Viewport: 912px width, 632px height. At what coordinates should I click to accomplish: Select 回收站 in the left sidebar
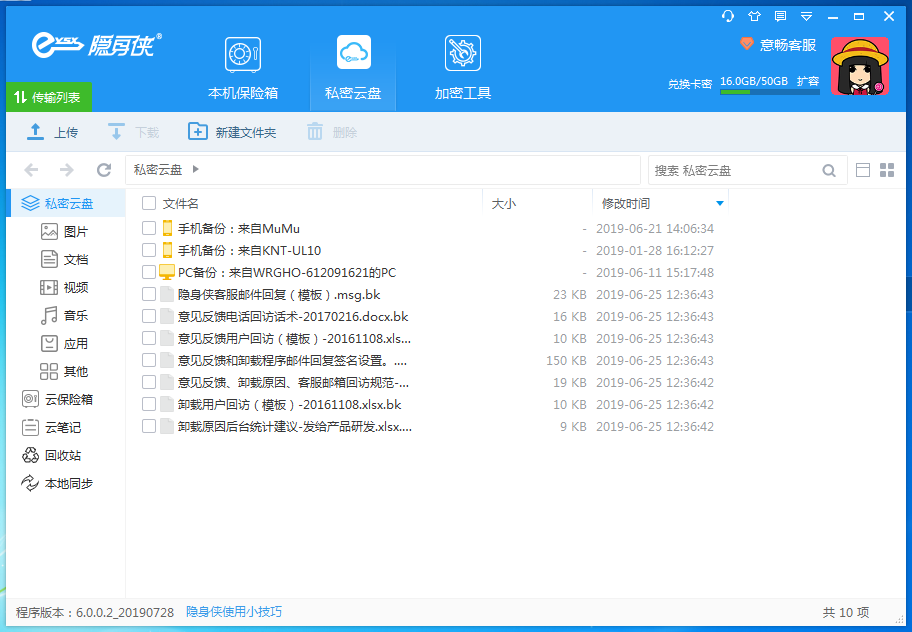[x=62, y=455]
